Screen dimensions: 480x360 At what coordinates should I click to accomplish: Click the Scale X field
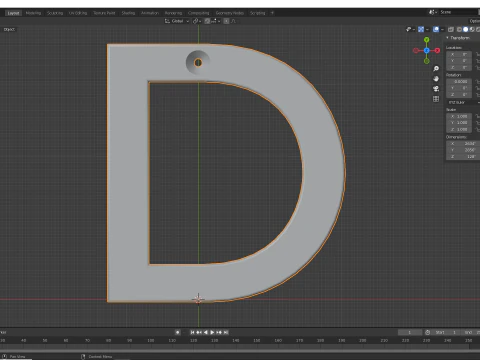pos(459,116)
